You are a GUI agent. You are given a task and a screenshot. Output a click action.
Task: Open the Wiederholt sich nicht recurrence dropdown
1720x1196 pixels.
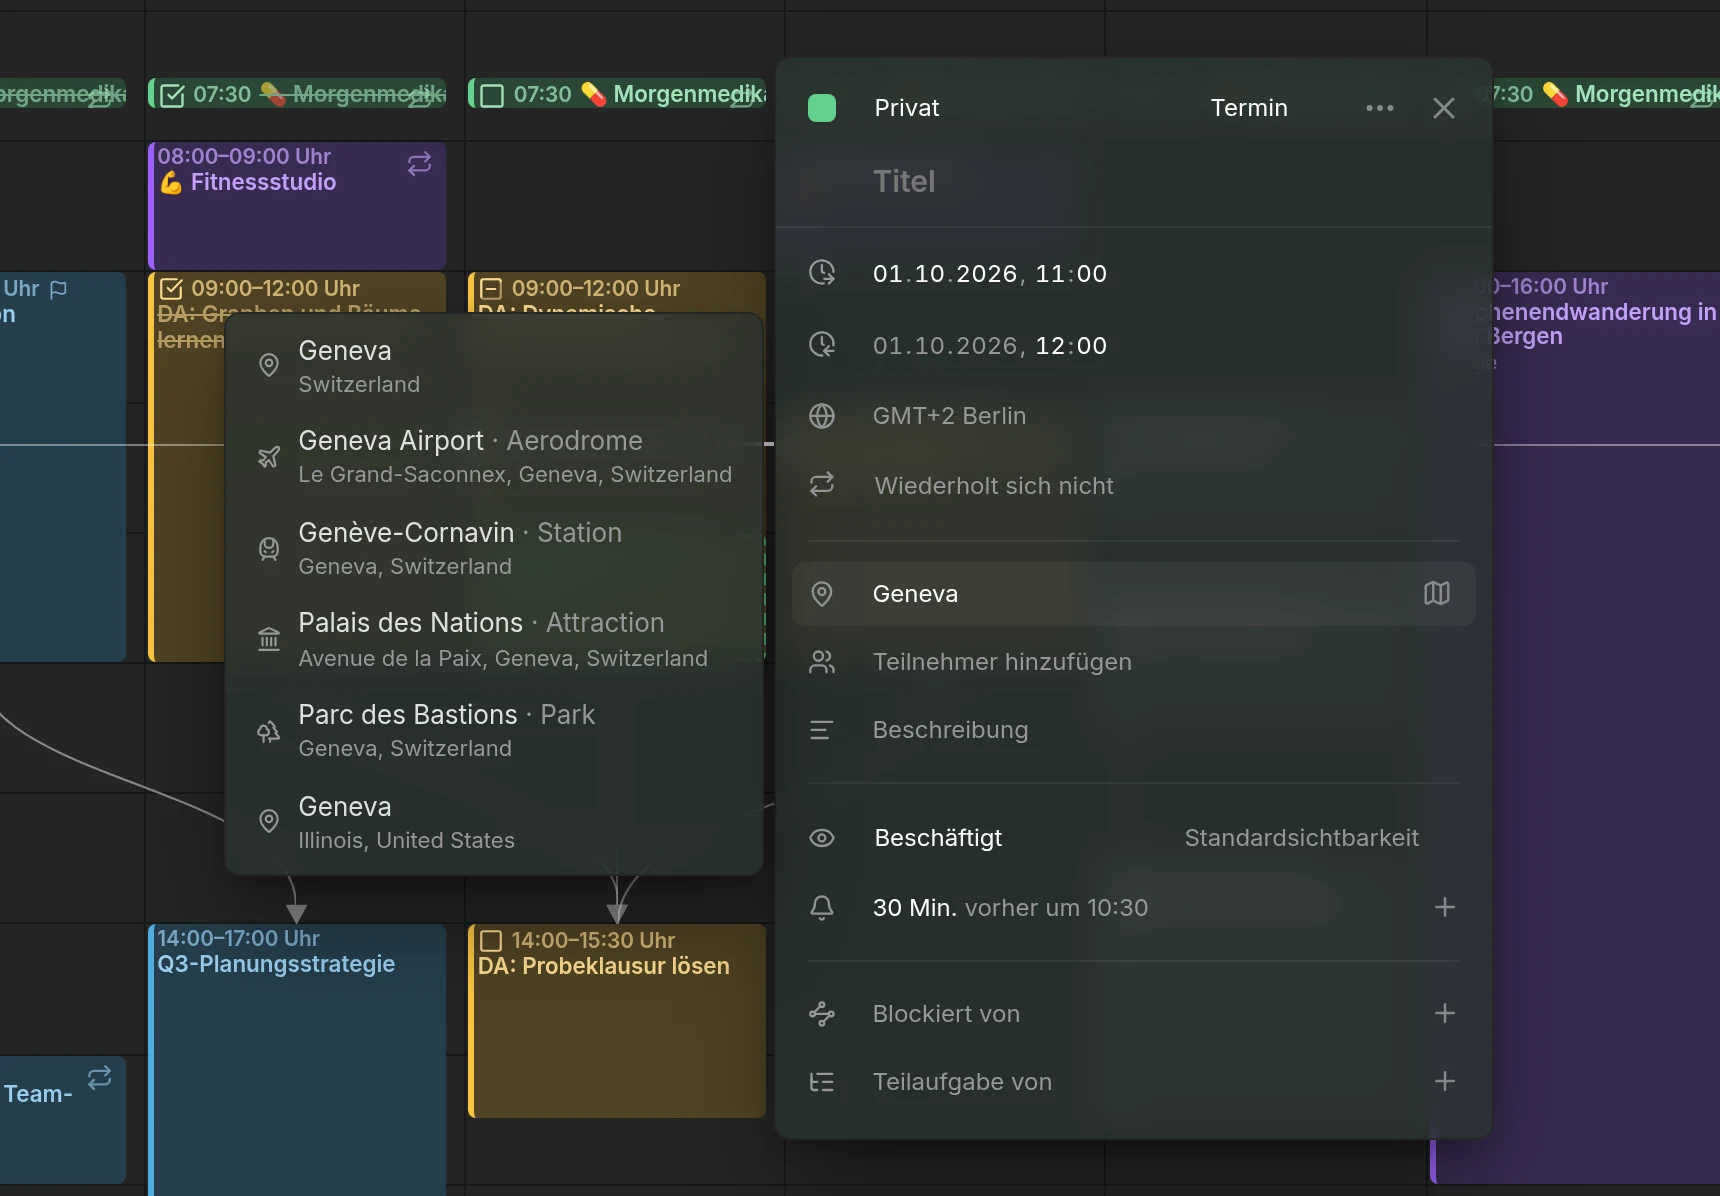(x=994, y=486)
